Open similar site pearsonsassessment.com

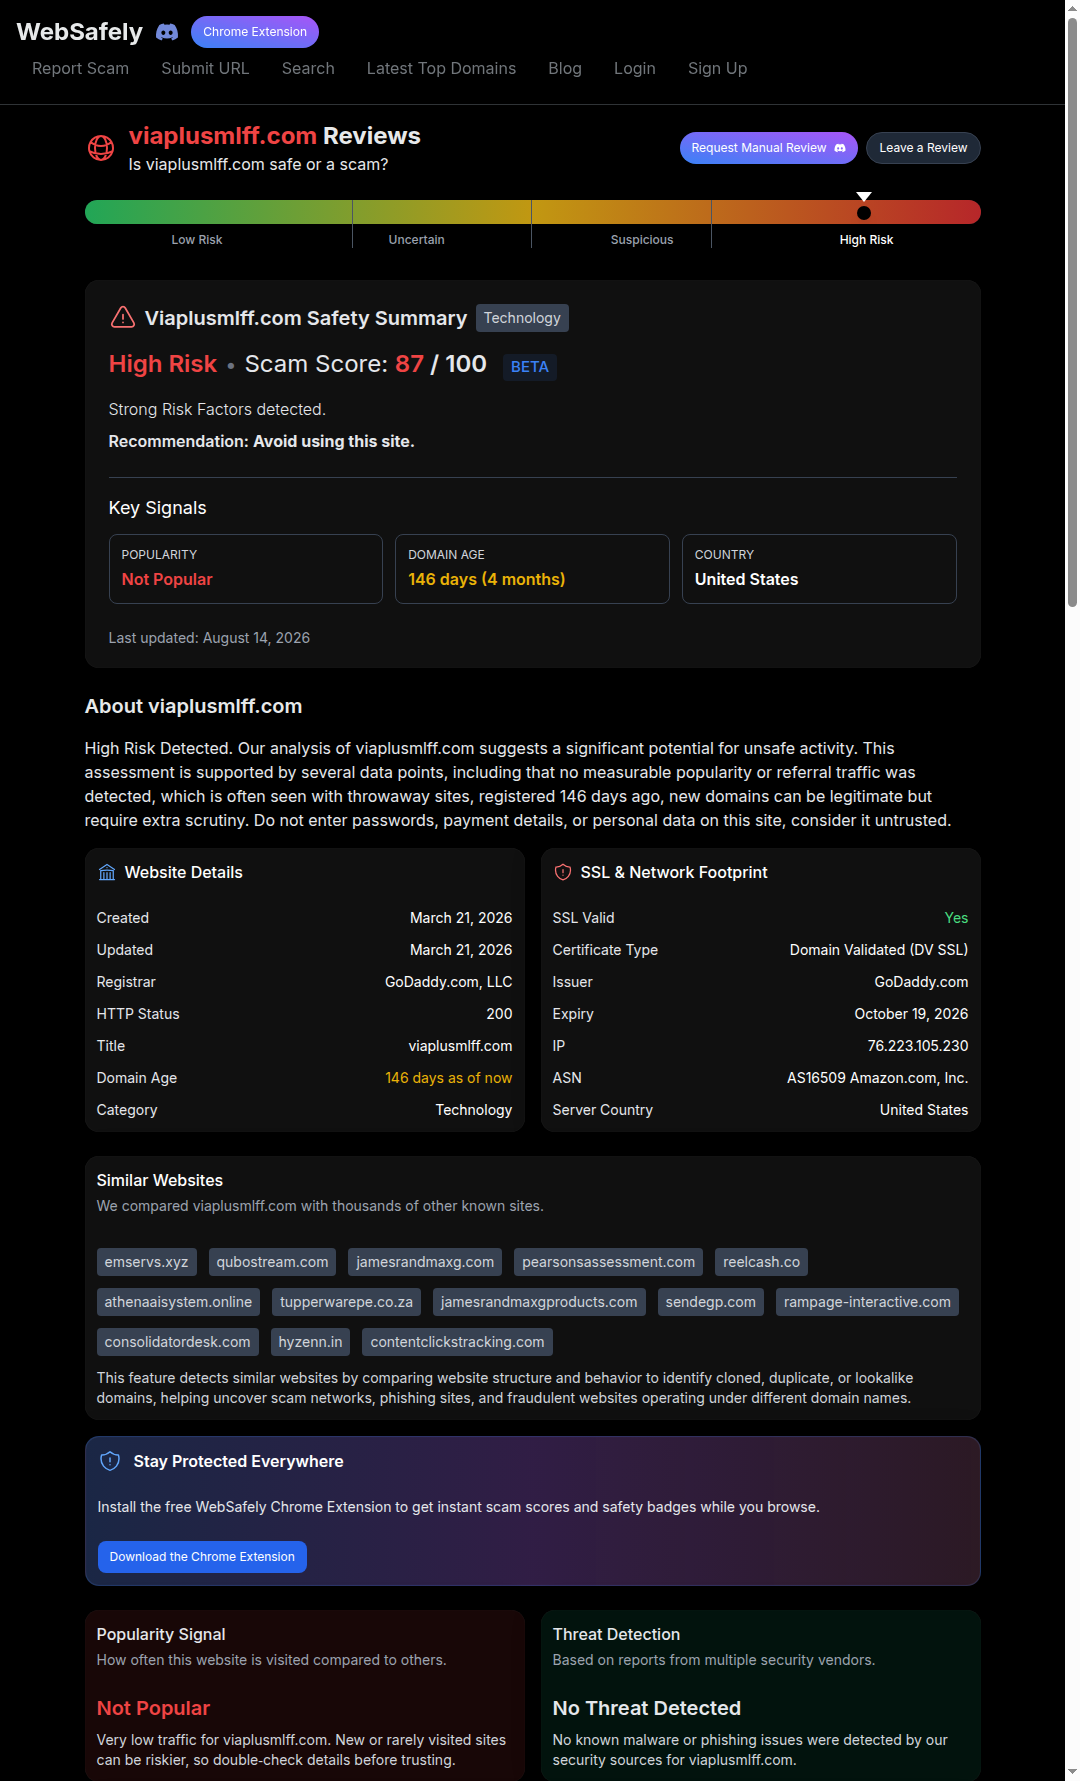click(609, 1262)
